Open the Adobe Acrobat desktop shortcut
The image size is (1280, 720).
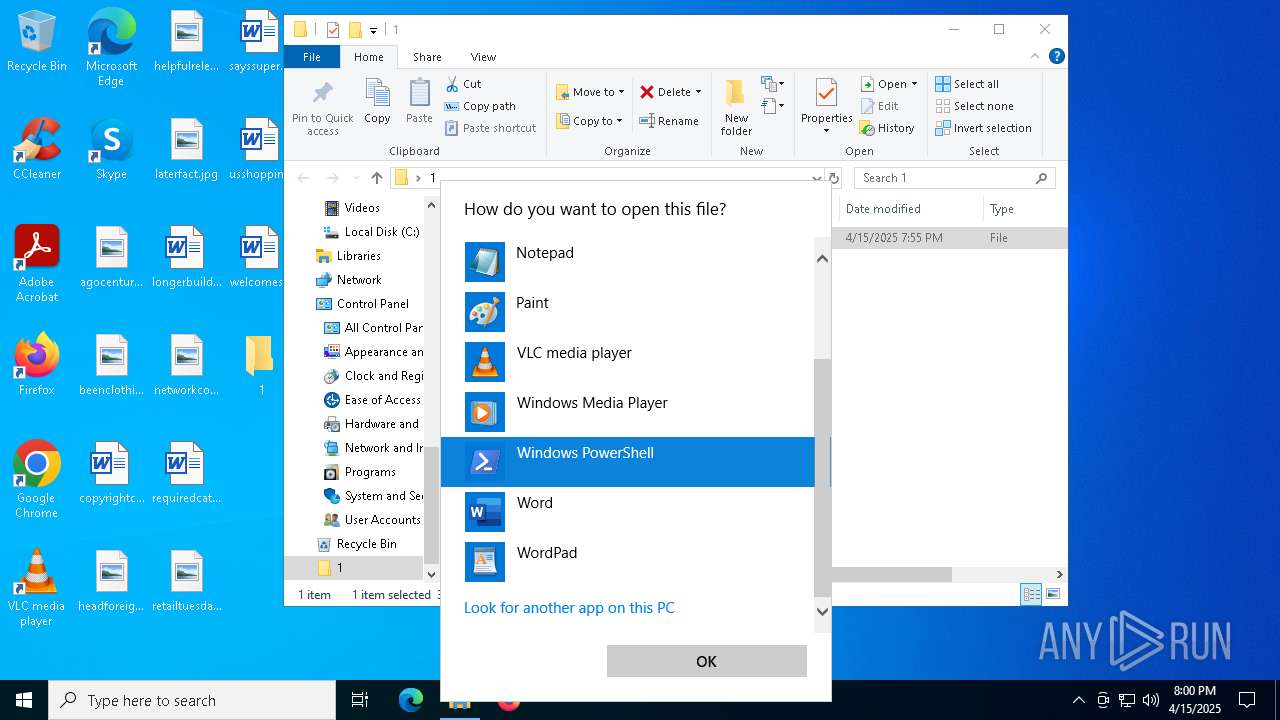36,263
